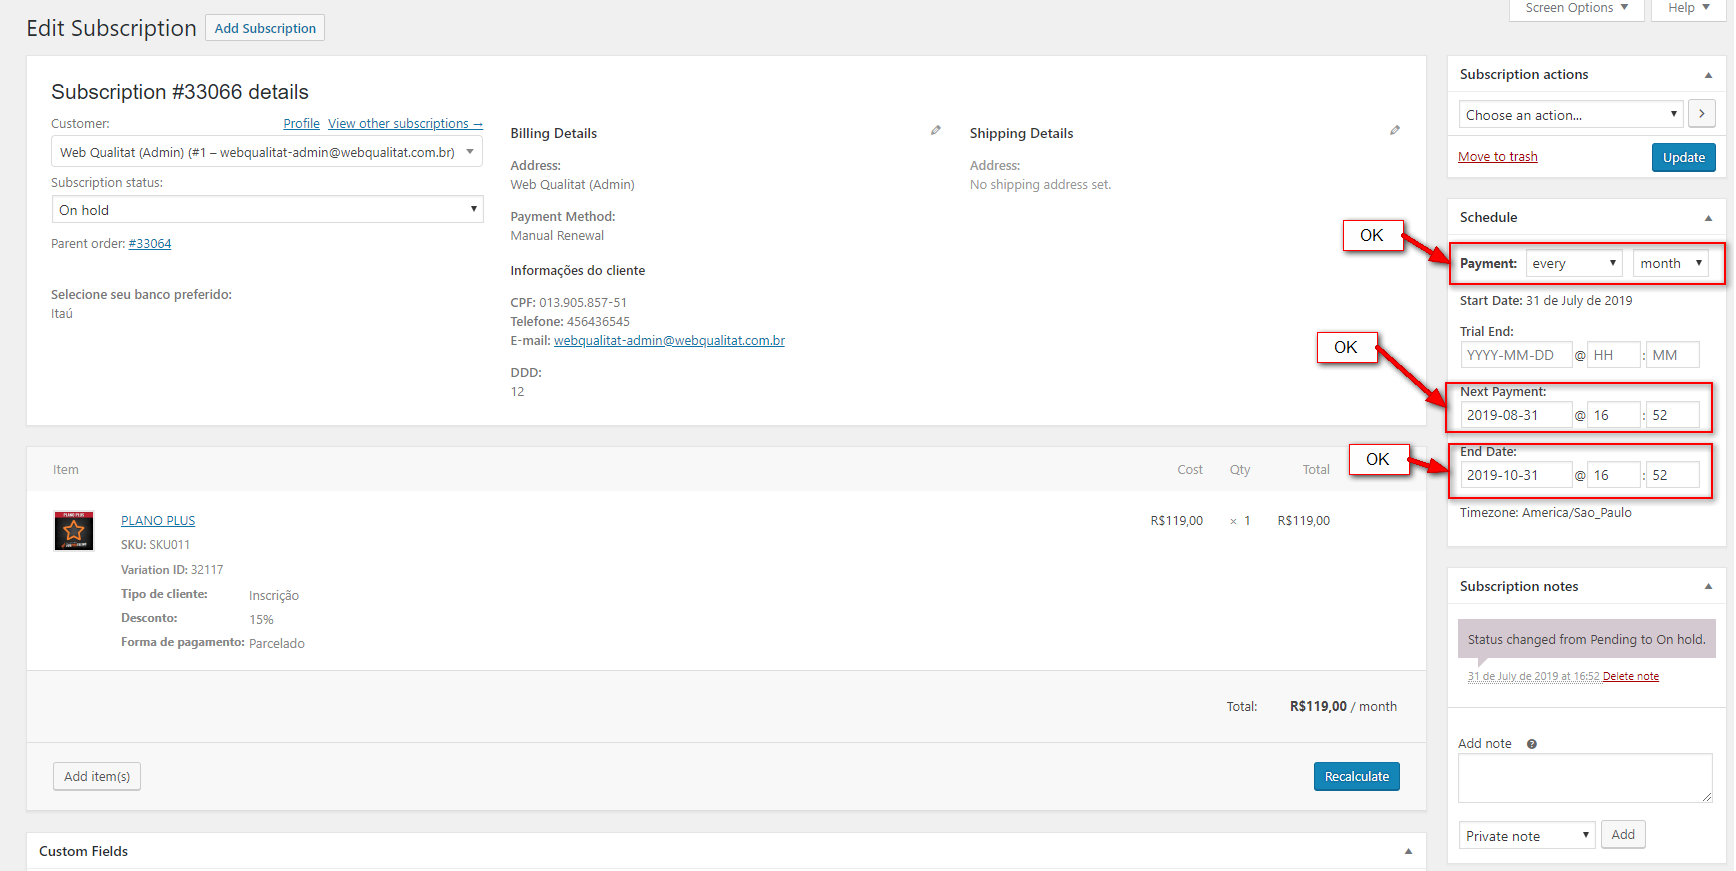Click the shipping details pencil icon
1736x871 pixels.
point(1395,130)
